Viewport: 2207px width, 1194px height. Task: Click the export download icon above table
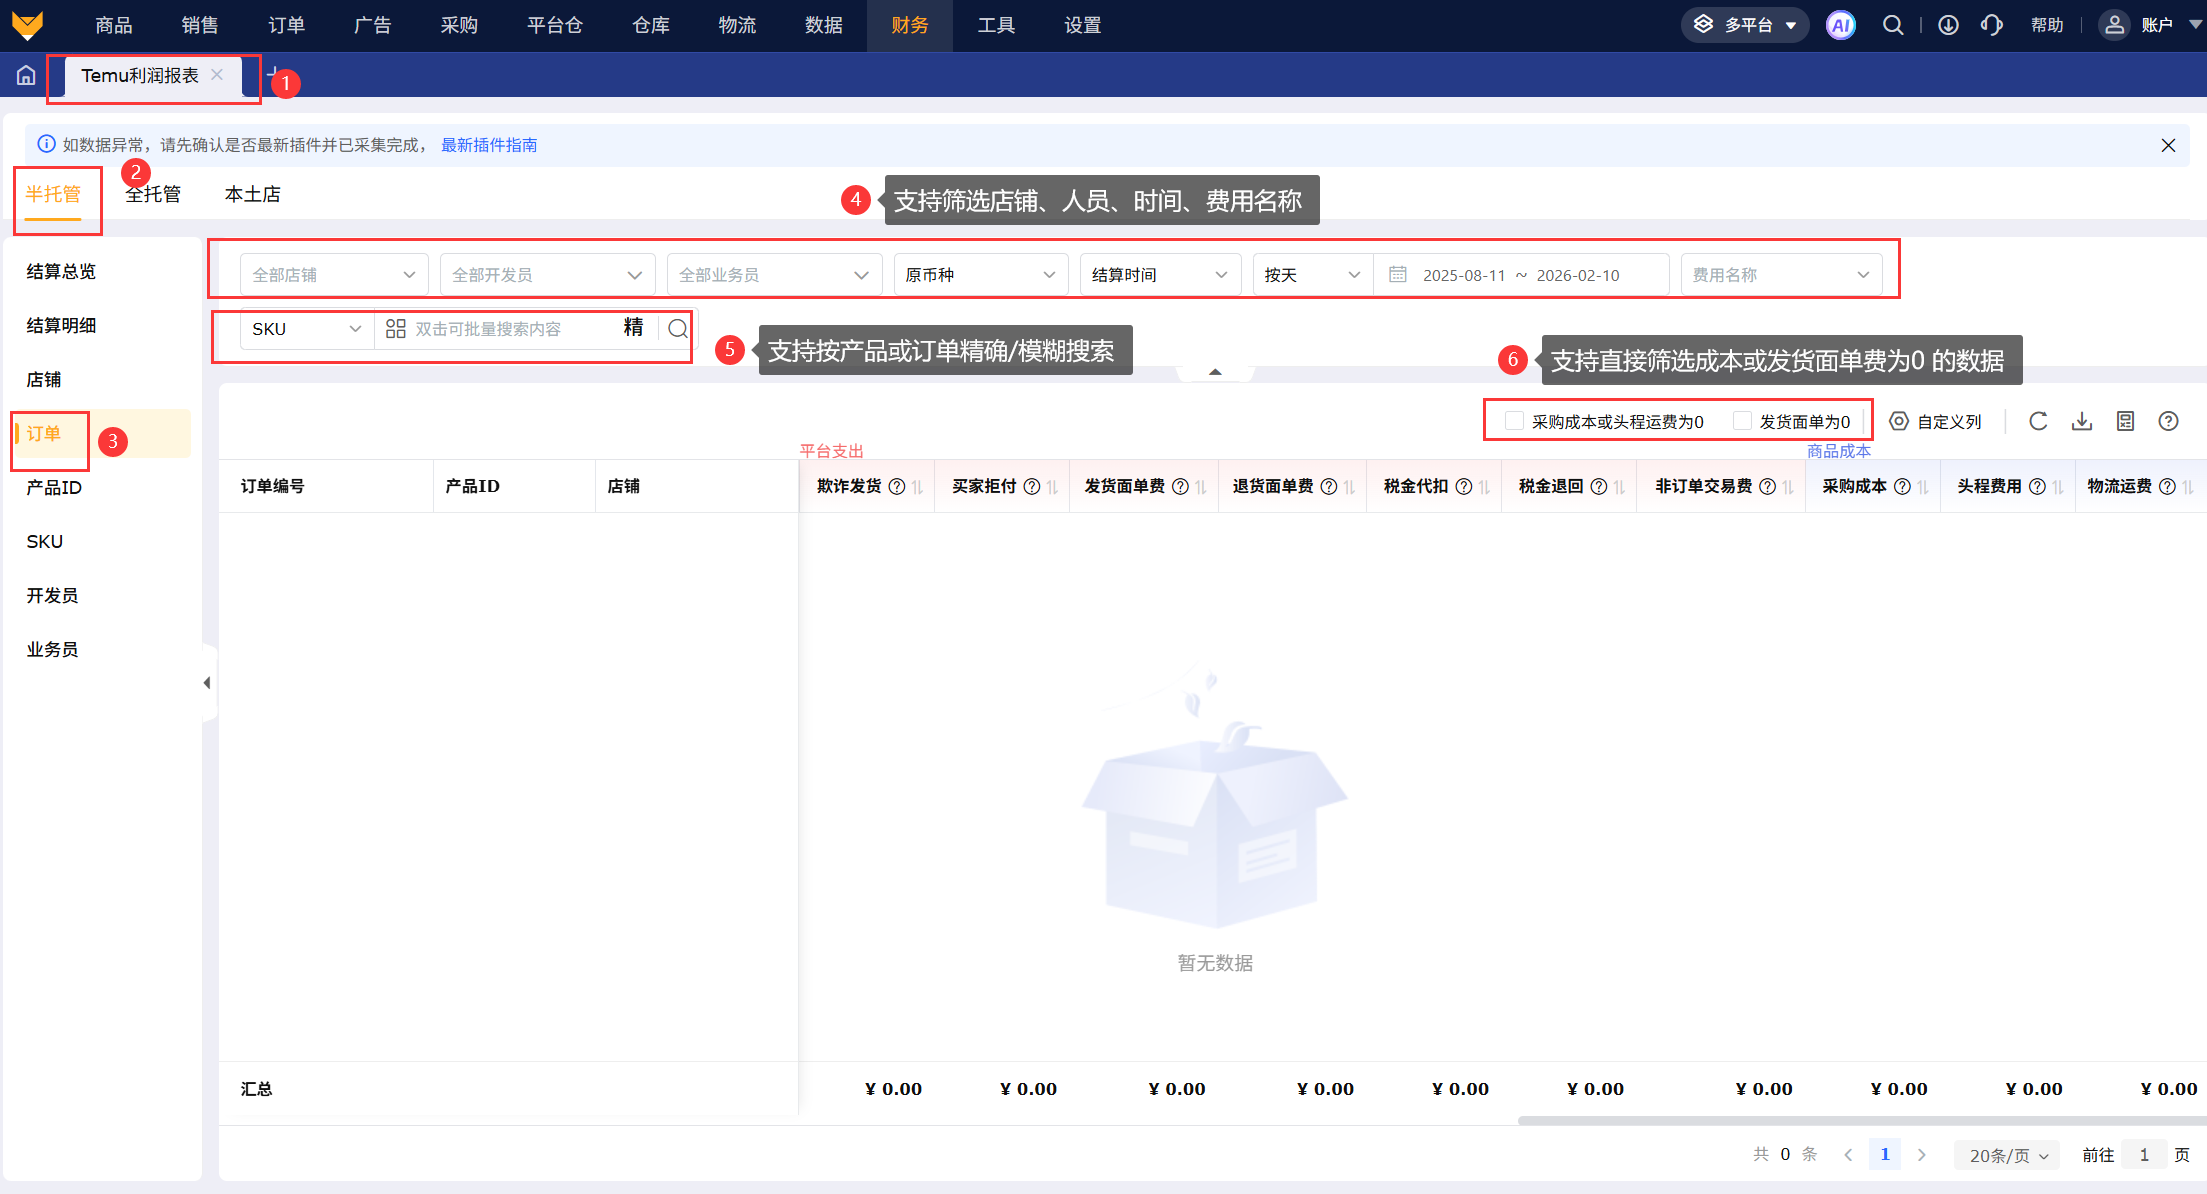2082,421
